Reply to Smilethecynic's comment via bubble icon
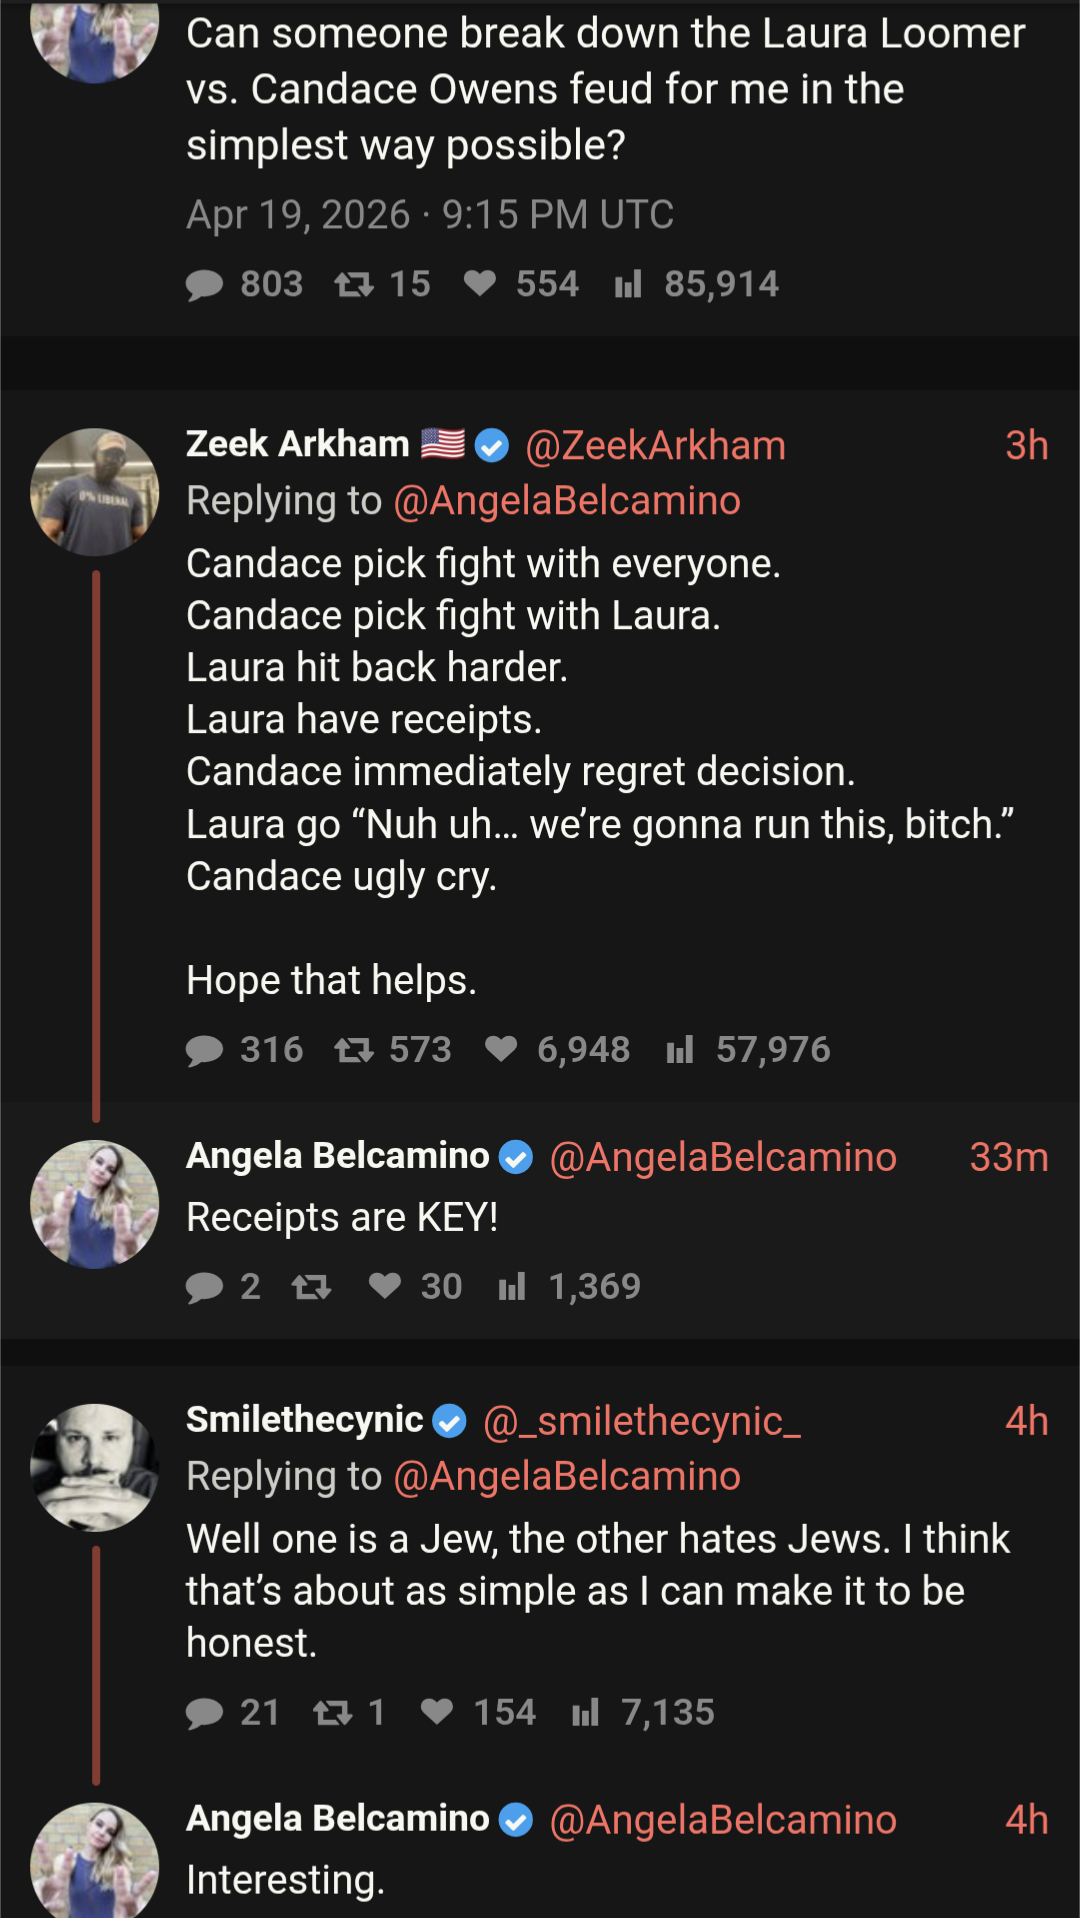This screenshot has width=1080, height=1918. 205,1713
